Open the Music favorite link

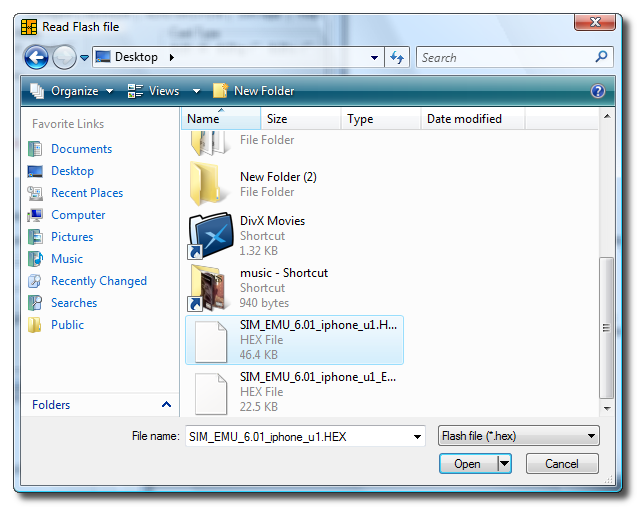pyautogui.click(x=67, y=258)
